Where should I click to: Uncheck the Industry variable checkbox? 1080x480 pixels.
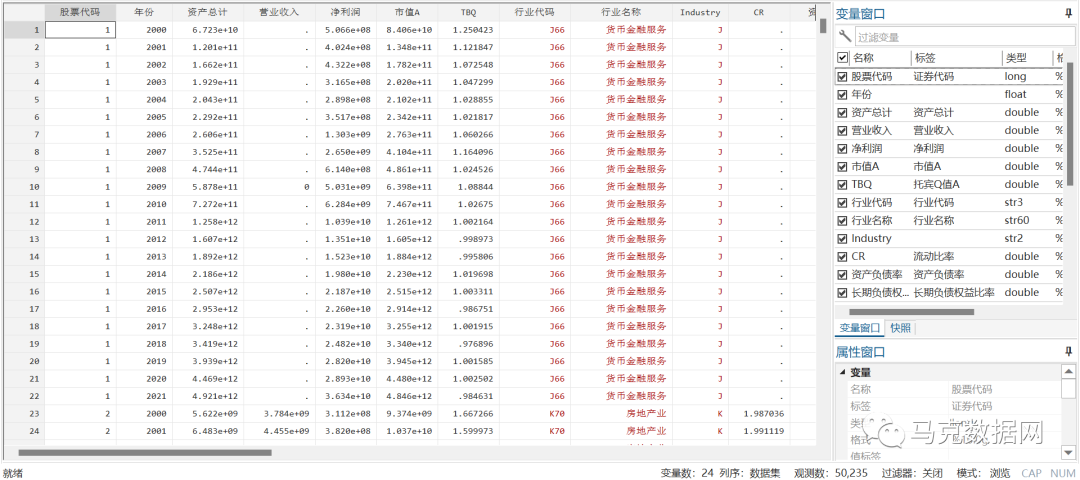(842, 238)
